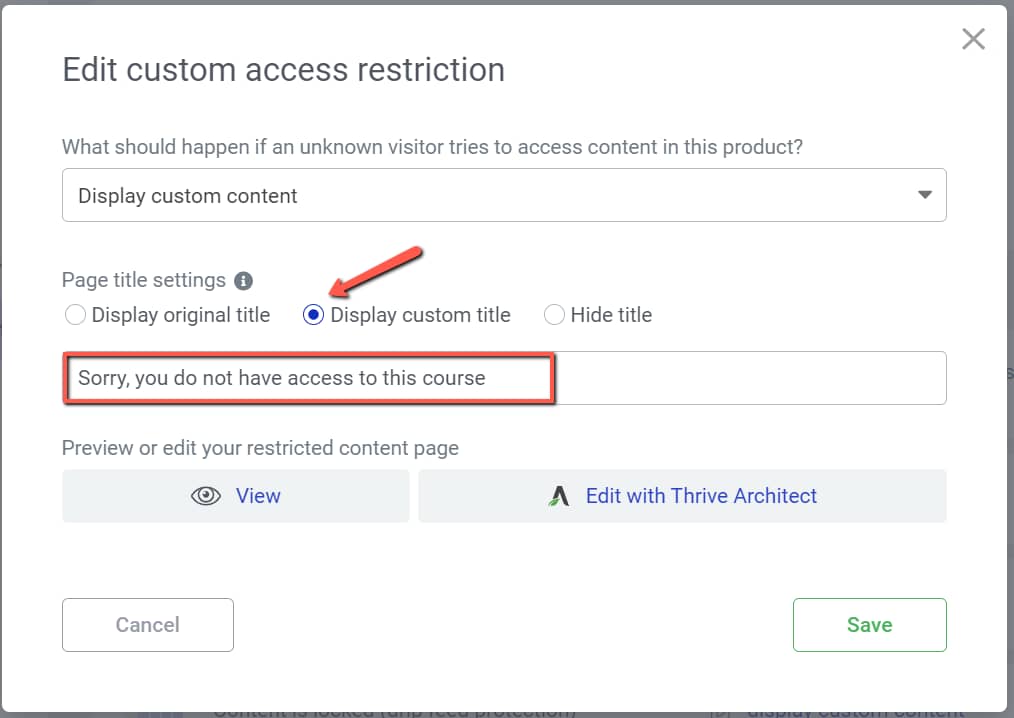Click the Thrive Architect leaf logo icon

click(559, 496)
